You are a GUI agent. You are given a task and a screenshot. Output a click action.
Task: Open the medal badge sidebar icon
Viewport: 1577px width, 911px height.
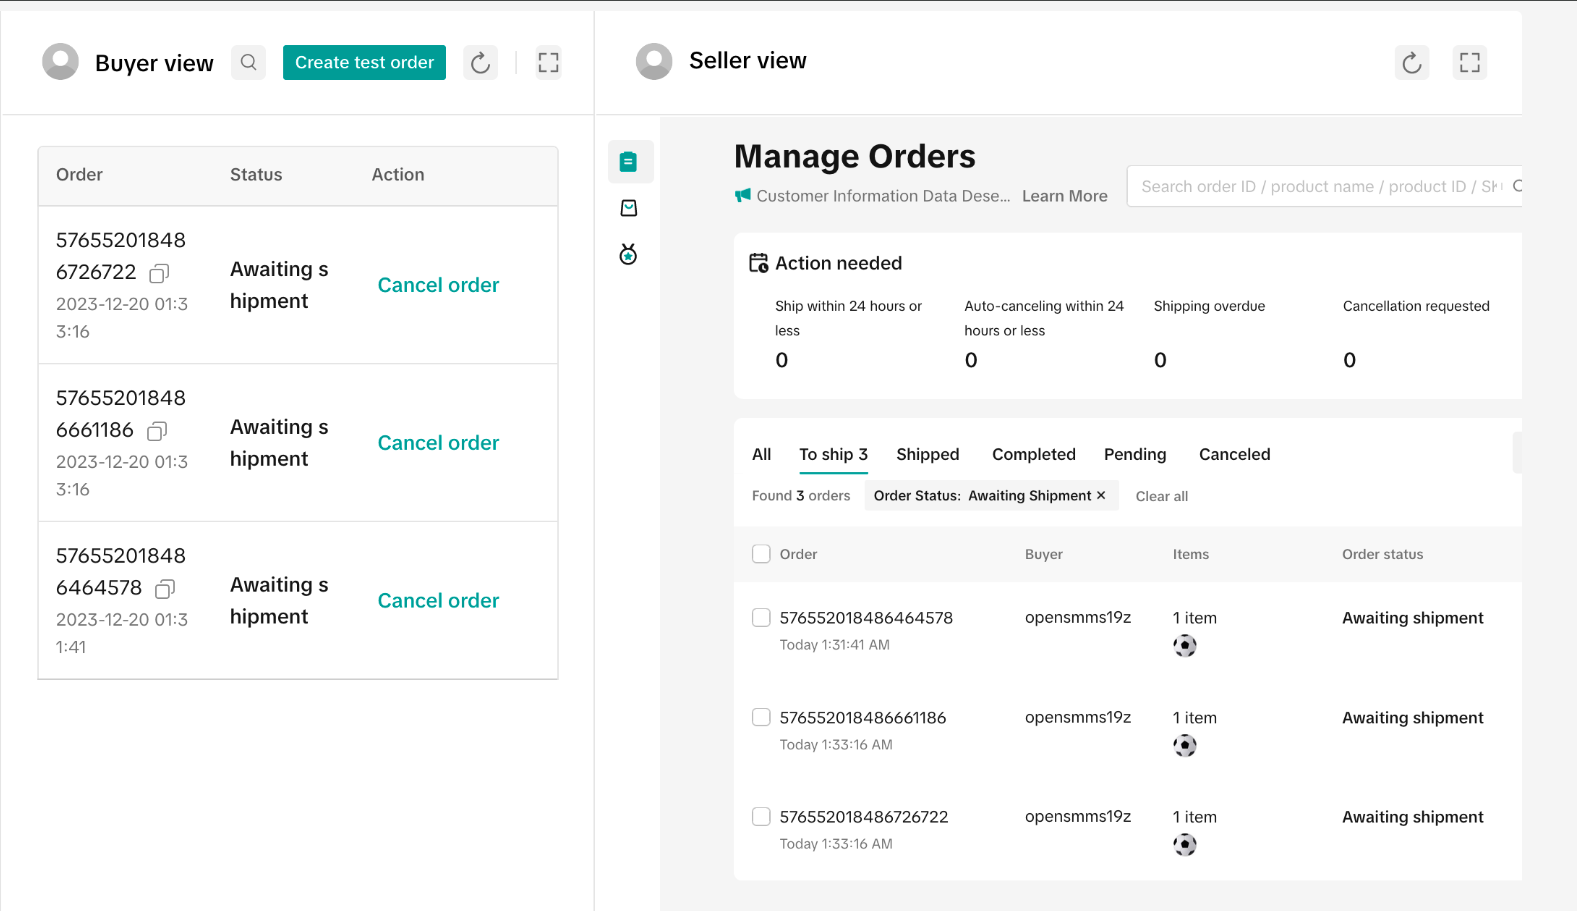(629, 254)
